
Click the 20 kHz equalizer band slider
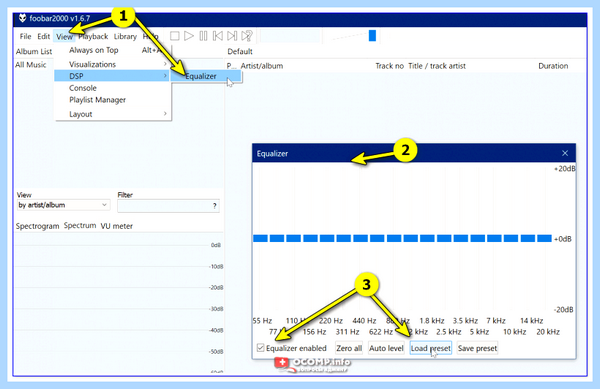[x=544, y=238]
